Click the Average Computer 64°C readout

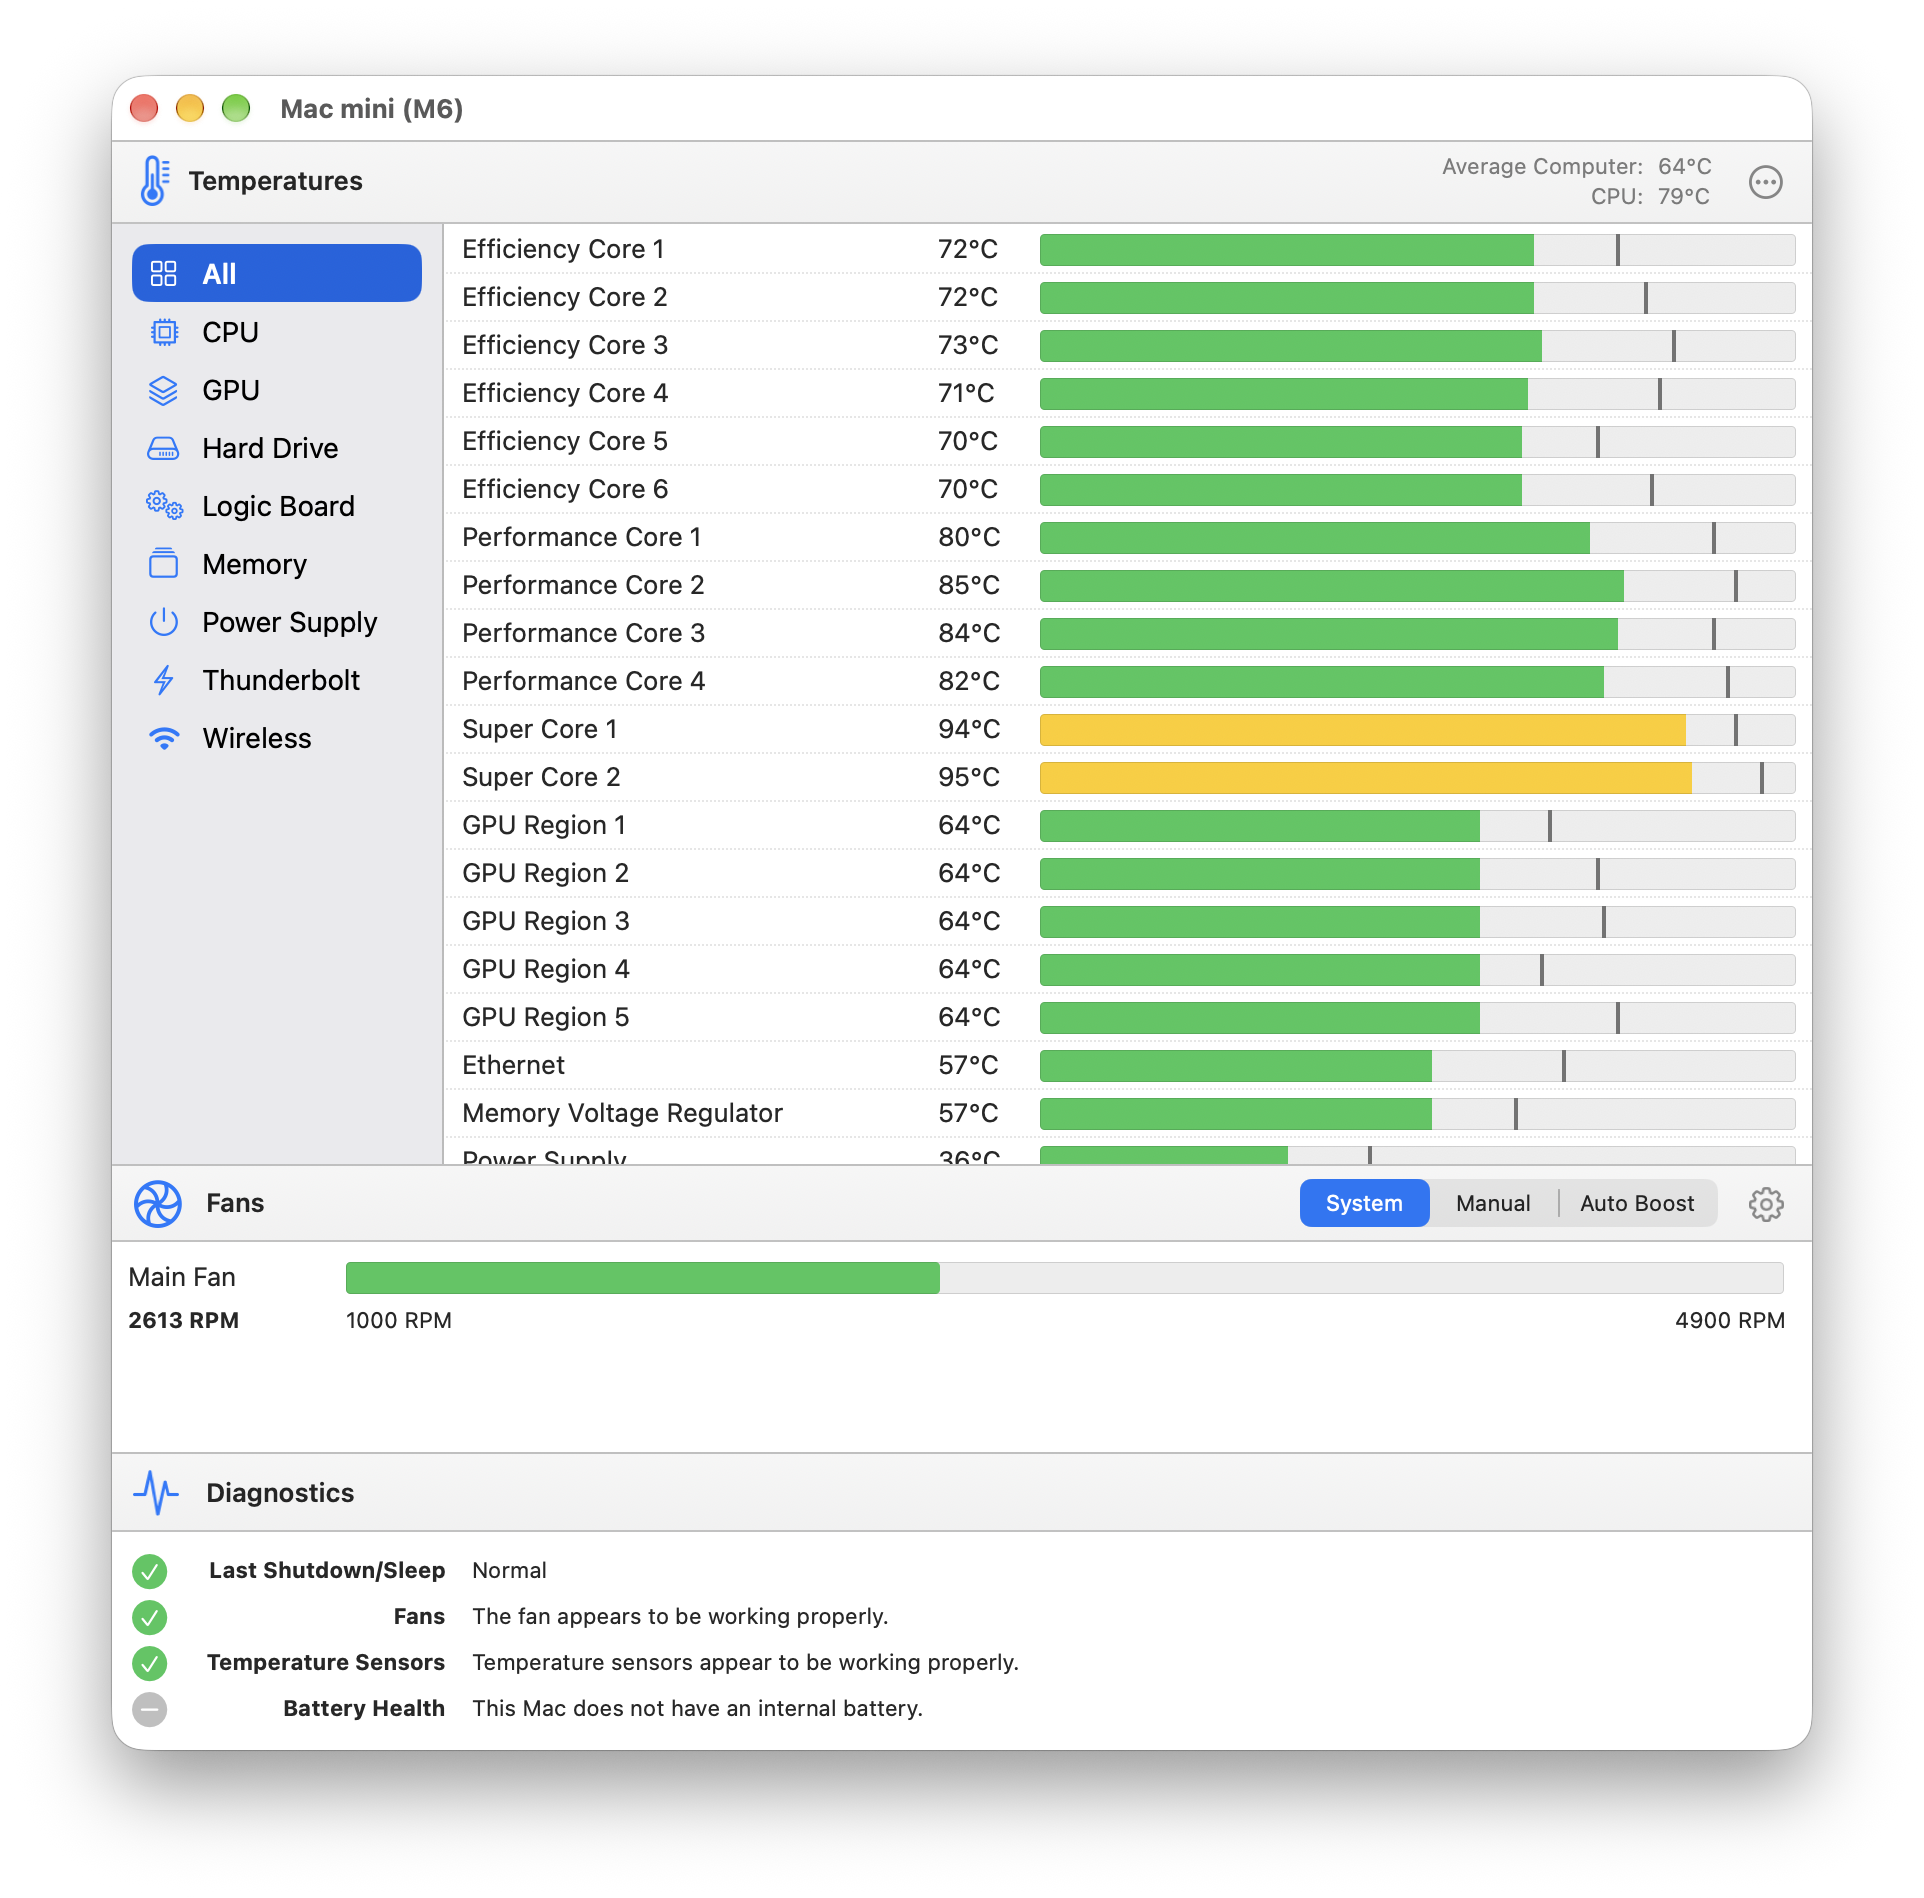coord(1577,166)
